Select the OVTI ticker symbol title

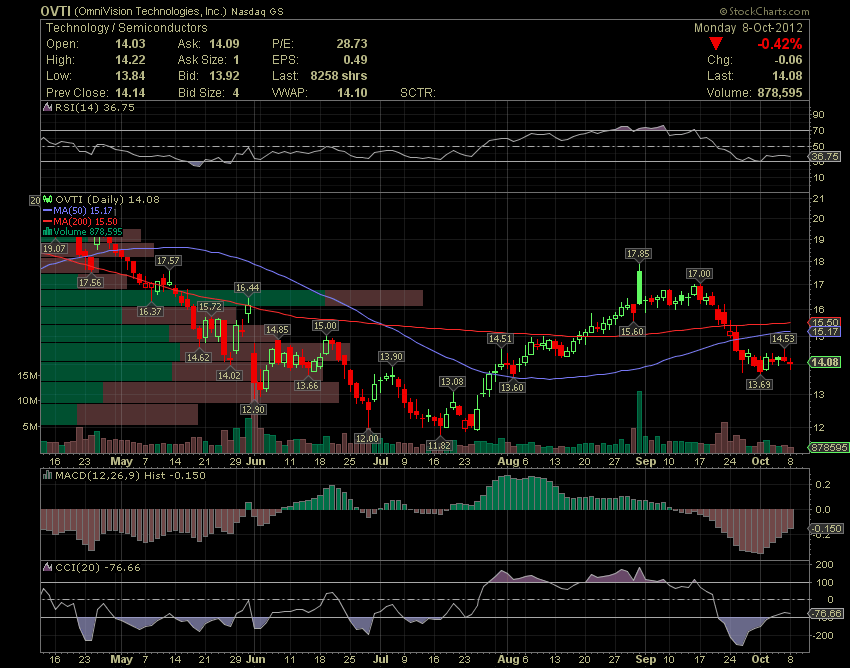click(x=55, y=11)
